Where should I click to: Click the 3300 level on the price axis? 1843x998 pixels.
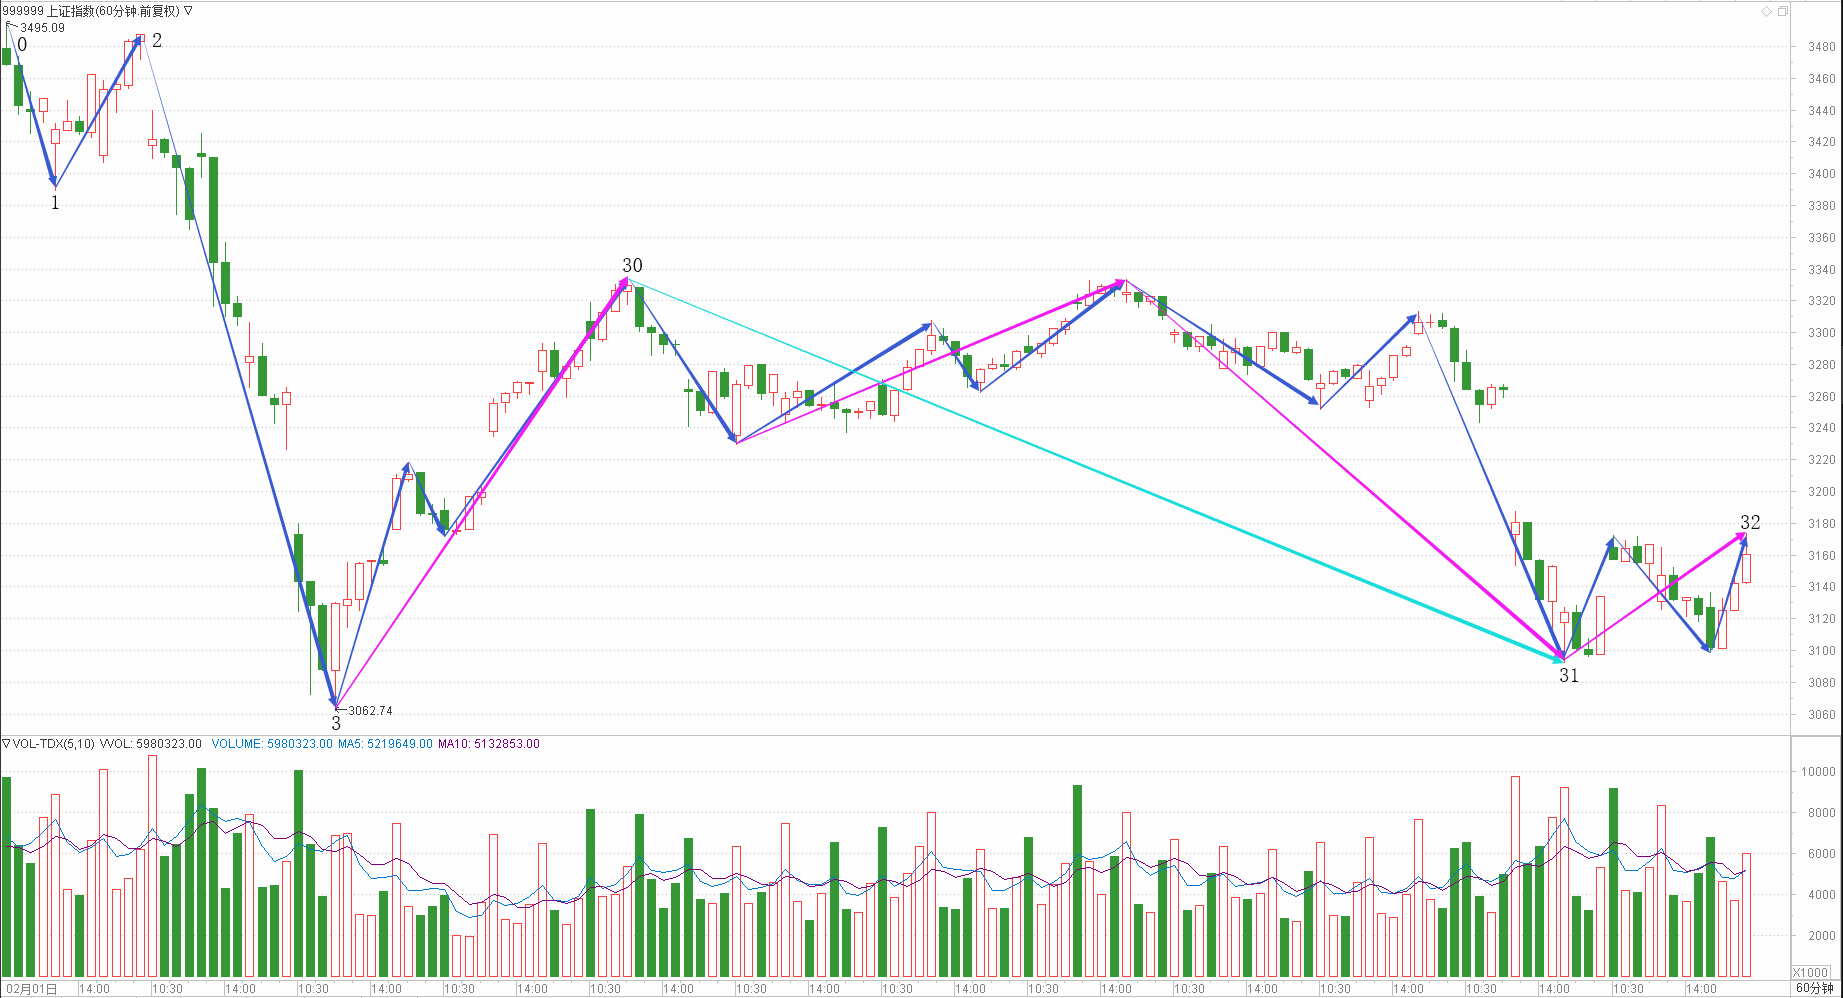[1821, 333]
